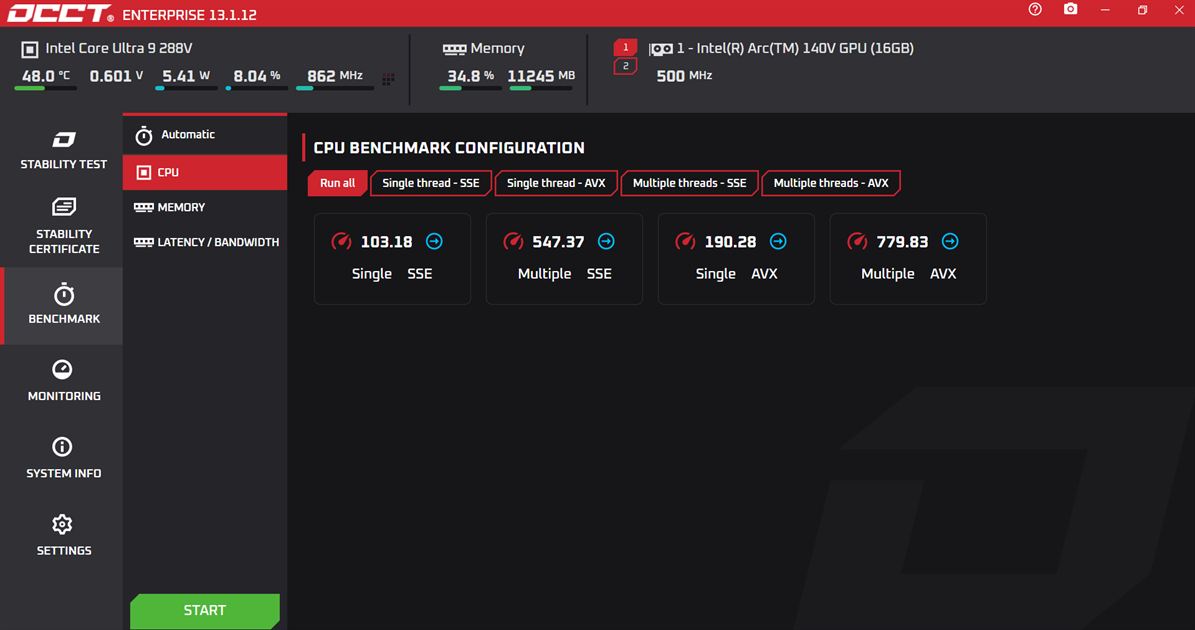Select Automatic benchmark option
1195x630 pixels.
(205, 135)
